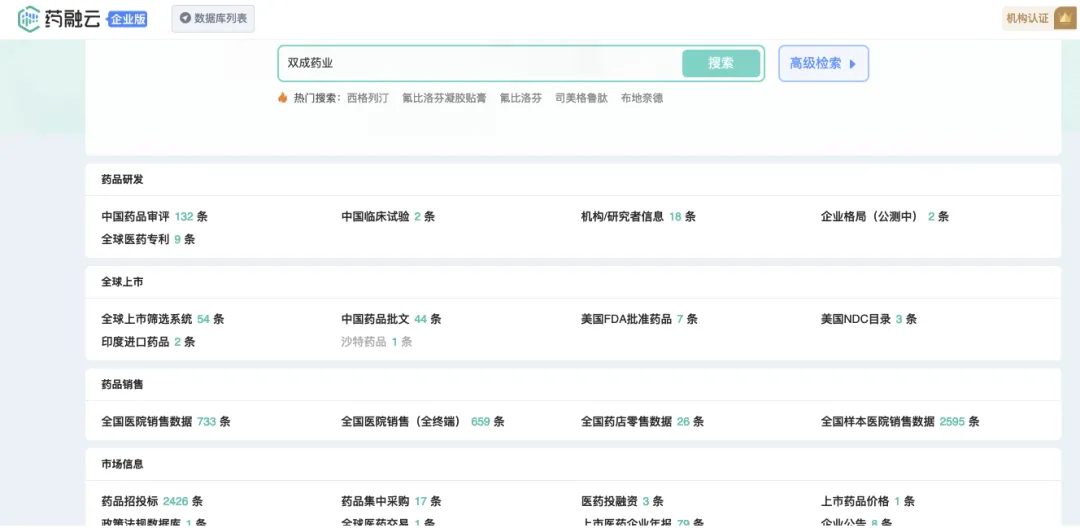Click the search input containing 双成药业
This screenshot has height=528, width=1080.
tap(480, 63)
